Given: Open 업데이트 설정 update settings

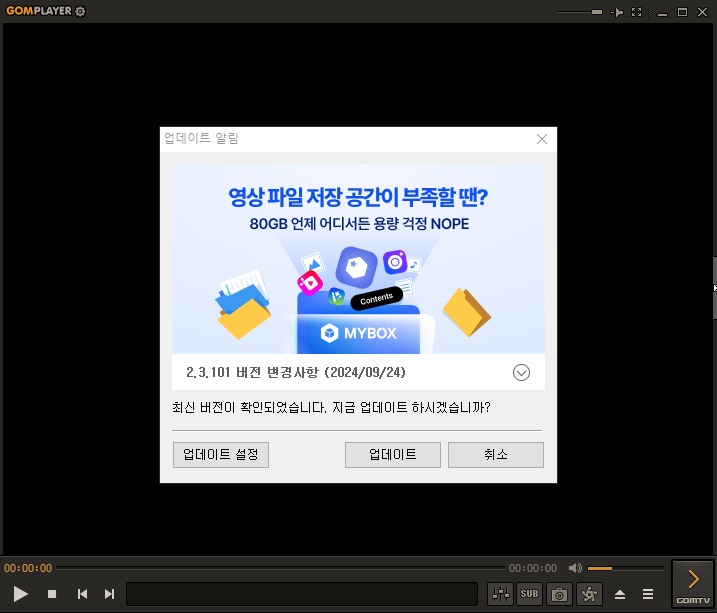Looking at the screenshot, I should click(221, 454).
